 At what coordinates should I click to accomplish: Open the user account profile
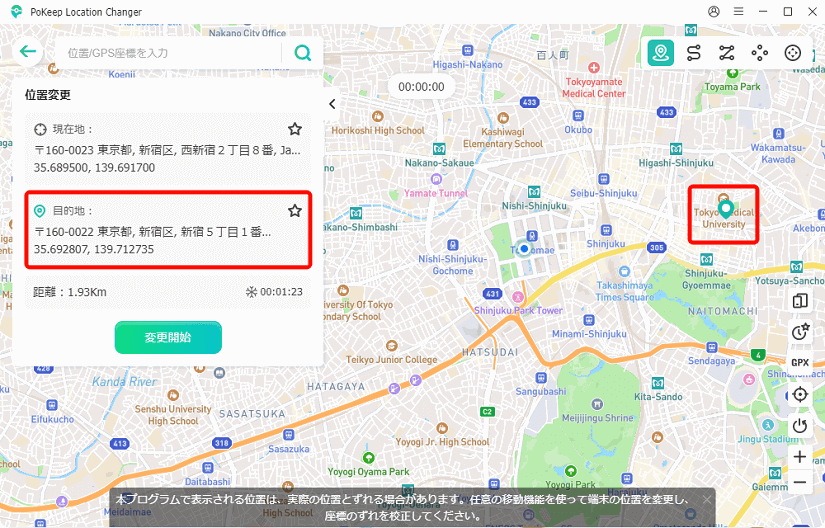[x=714, y=12]
